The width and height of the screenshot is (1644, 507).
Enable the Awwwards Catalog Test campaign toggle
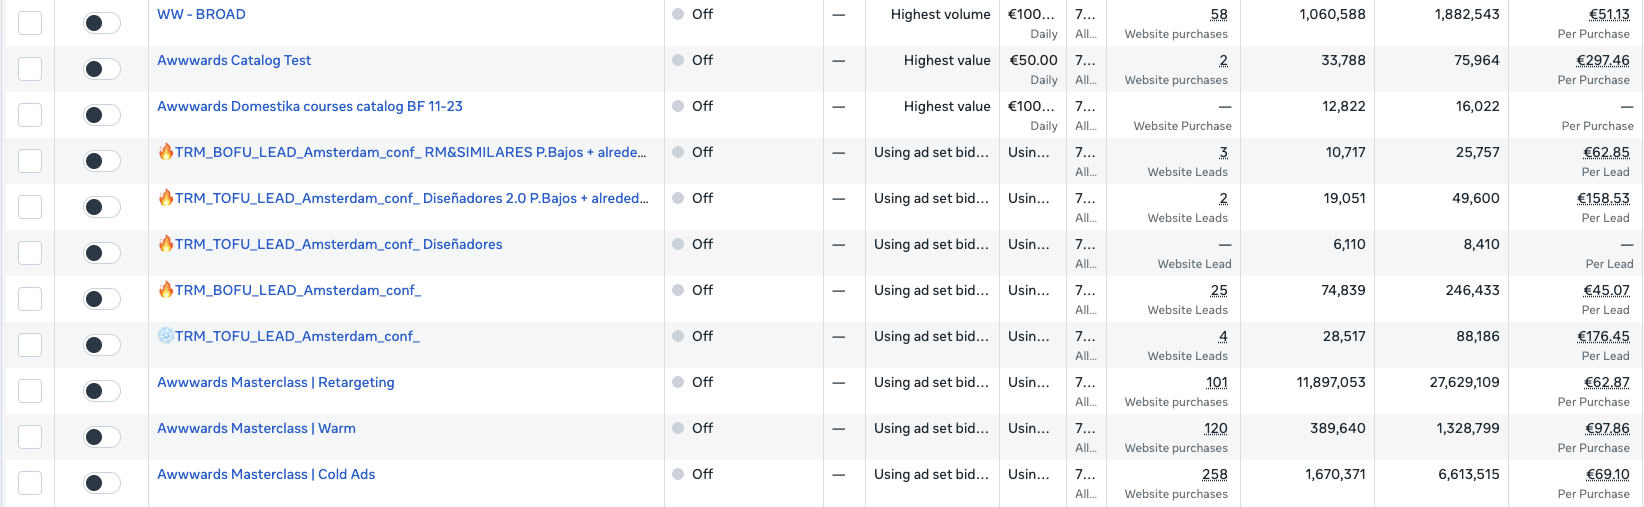[101, 69]
